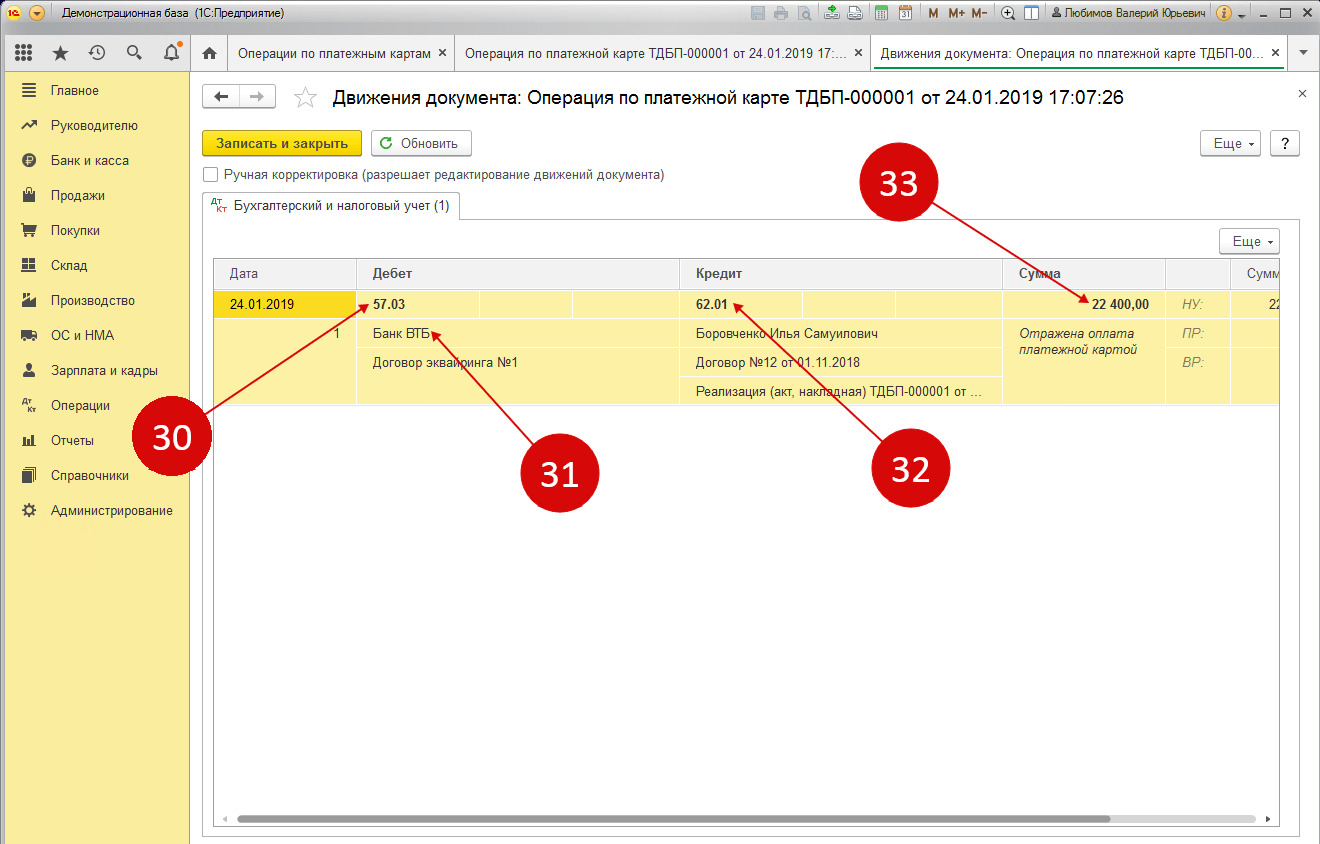Open the Еще menu above the table

point(1249,241)
